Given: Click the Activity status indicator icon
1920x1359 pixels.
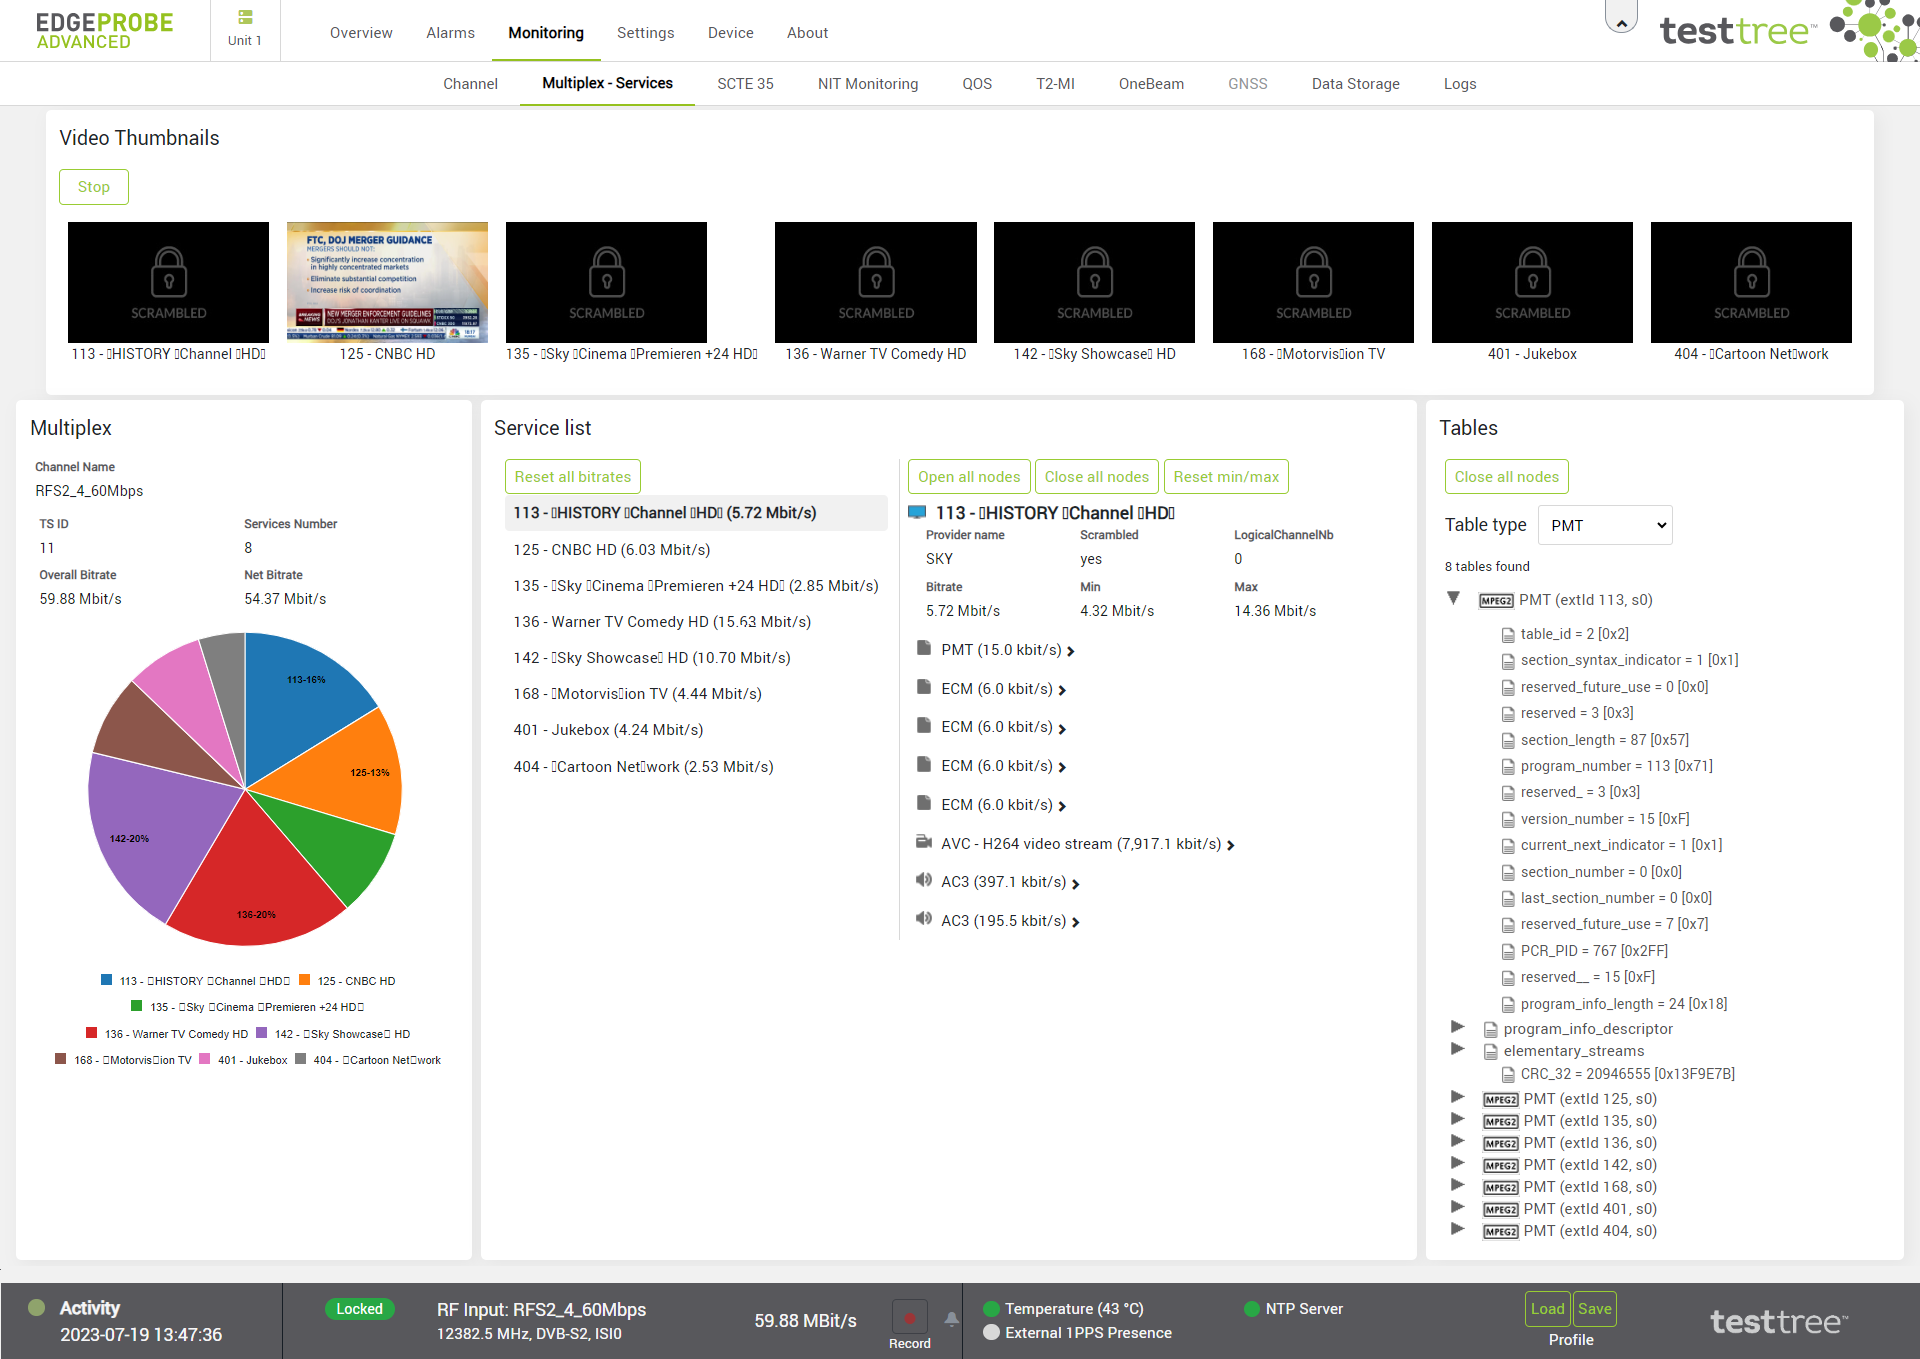Looking at the screenshot, I should 34,1308.
